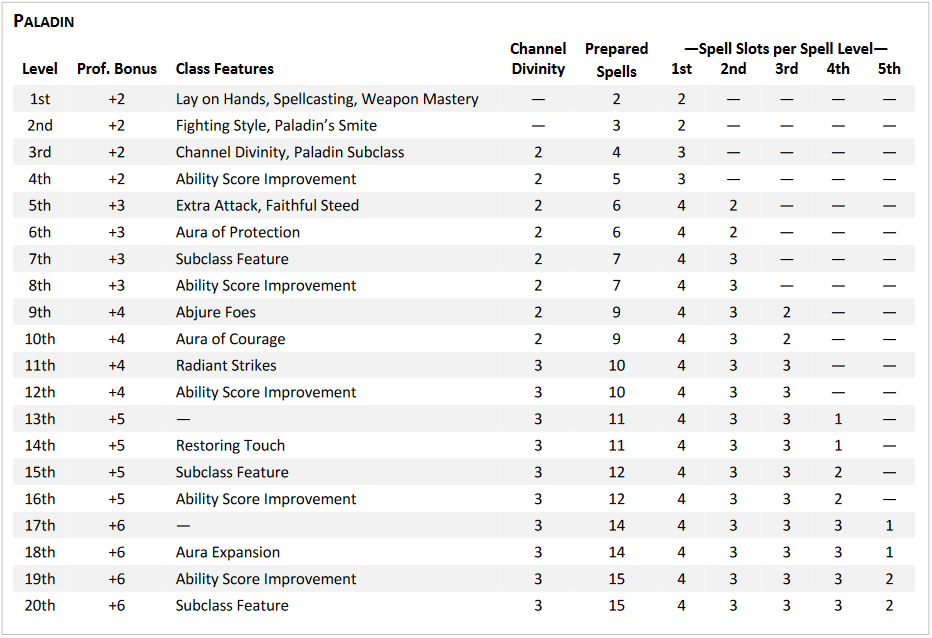Click the Restoring Touch feature
932x638 pixels.
click(230, 446)
